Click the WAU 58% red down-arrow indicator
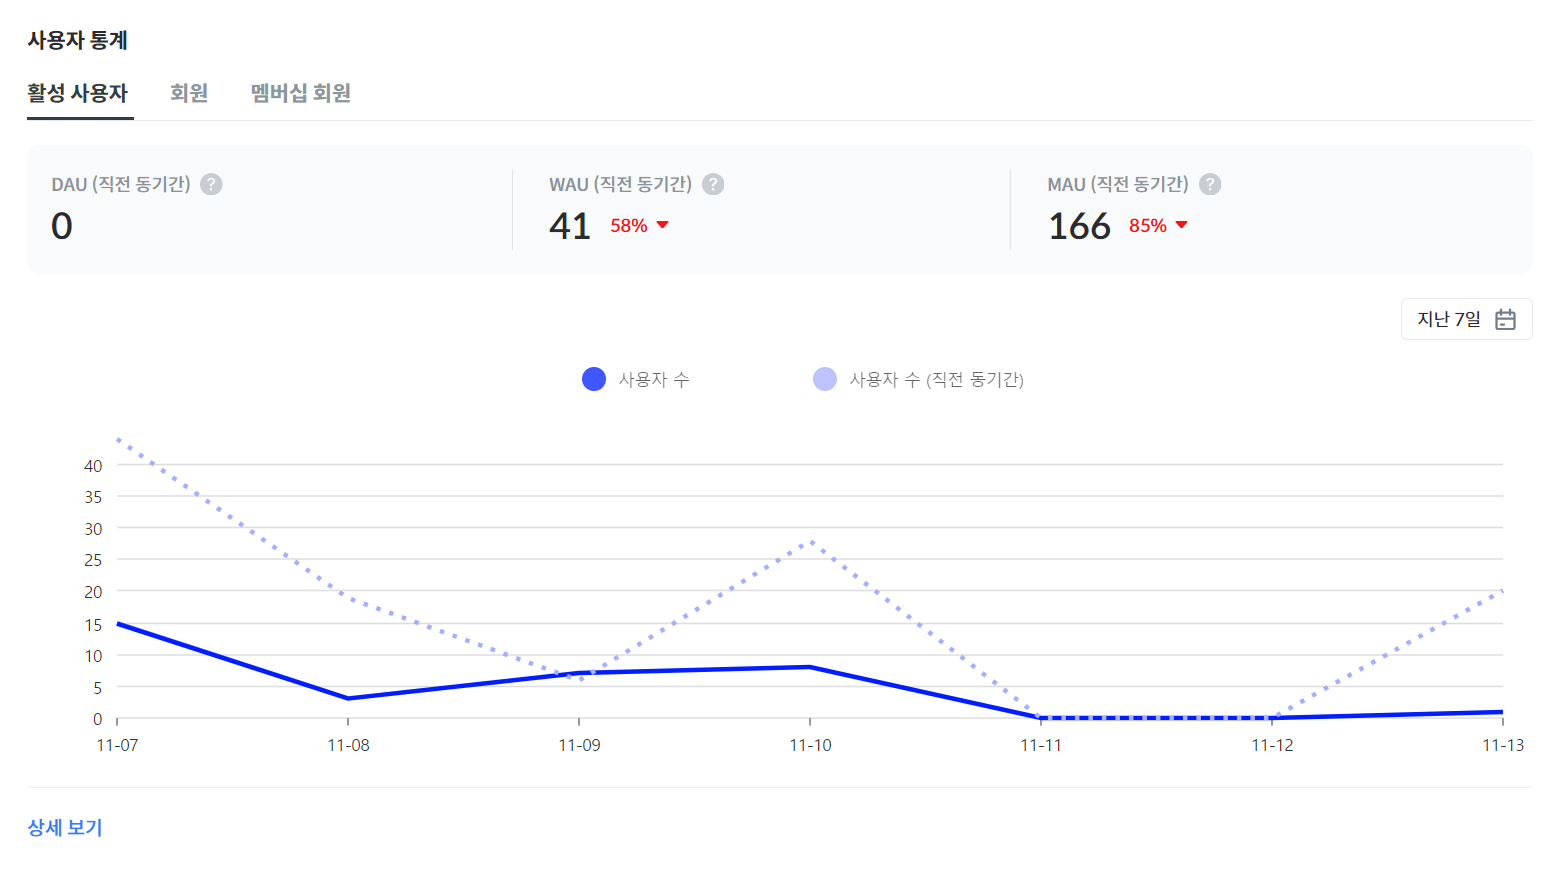The height and width of the screenshot is (875, 1559). pyautogui.click(x=662, y=225)
